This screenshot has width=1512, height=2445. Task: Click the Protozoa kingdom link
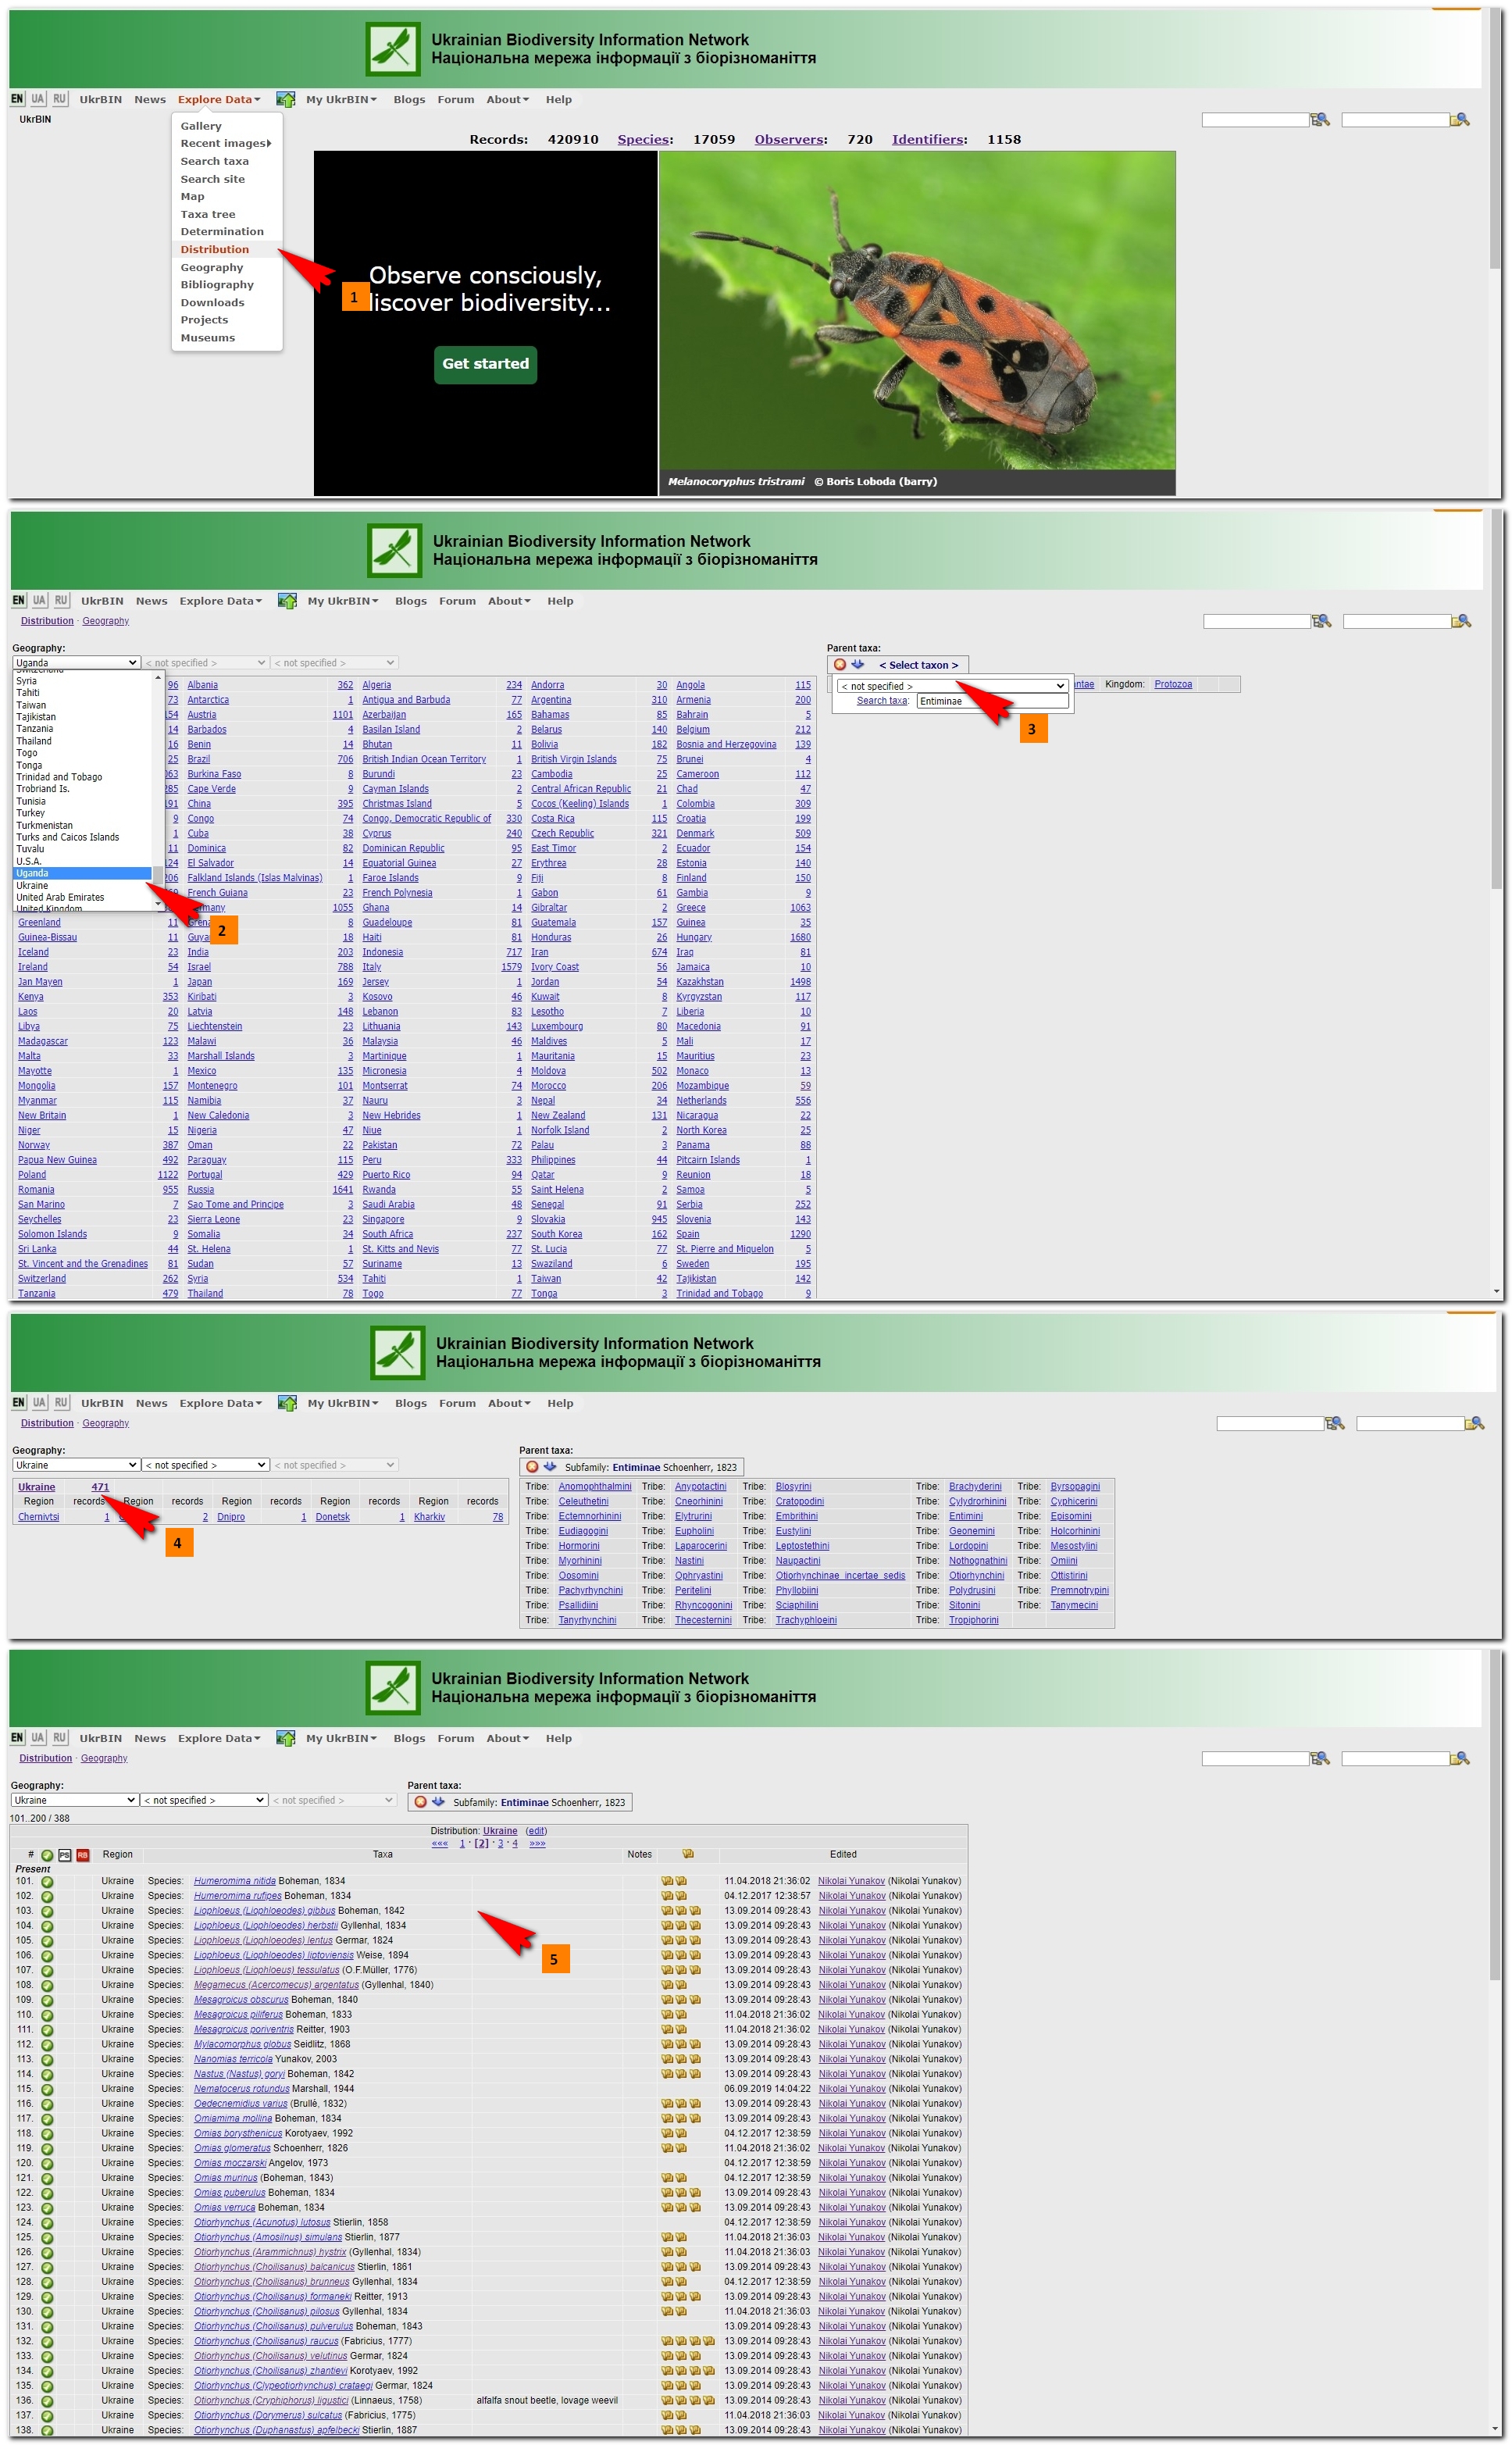[x=1173, y=685]
